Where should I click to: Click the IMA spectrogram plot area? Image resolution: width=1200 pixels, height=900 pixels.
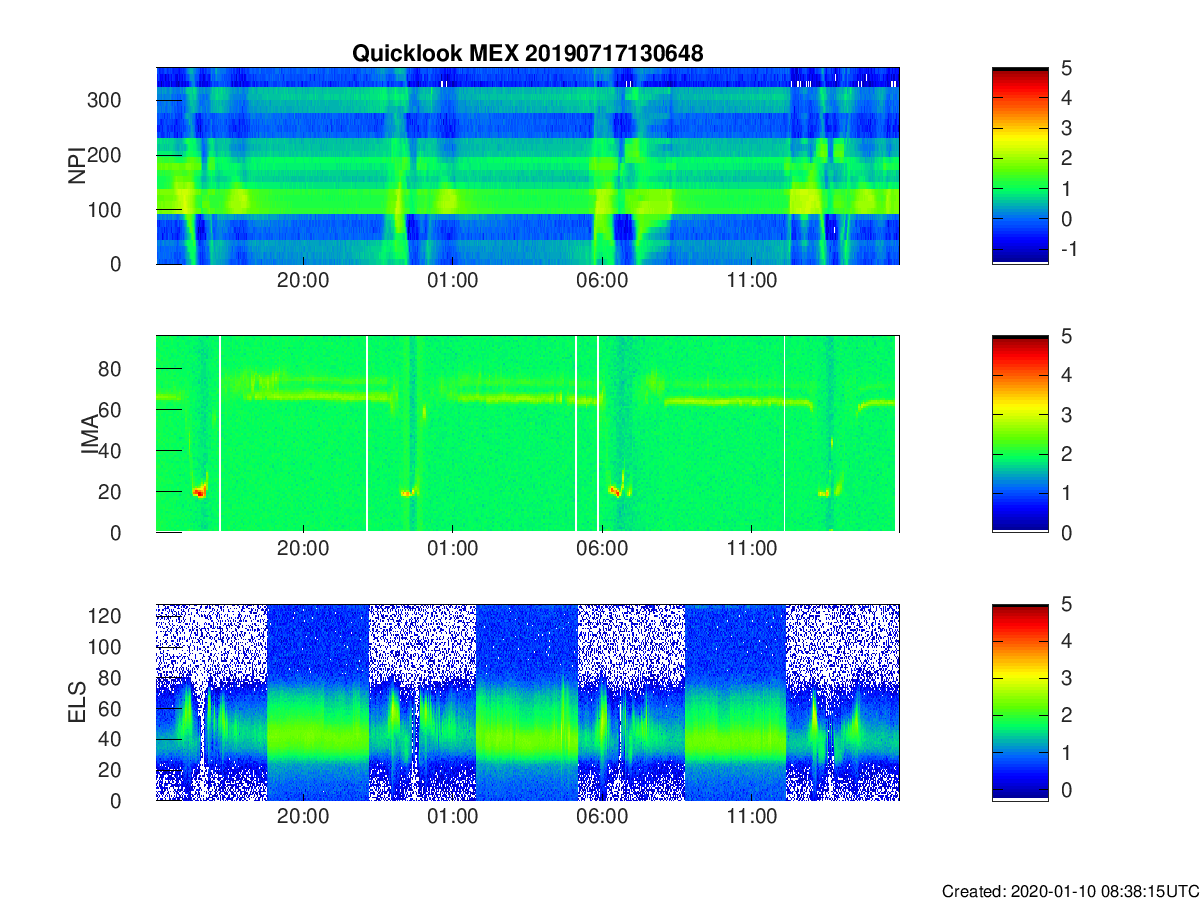(x=527, y=434)
